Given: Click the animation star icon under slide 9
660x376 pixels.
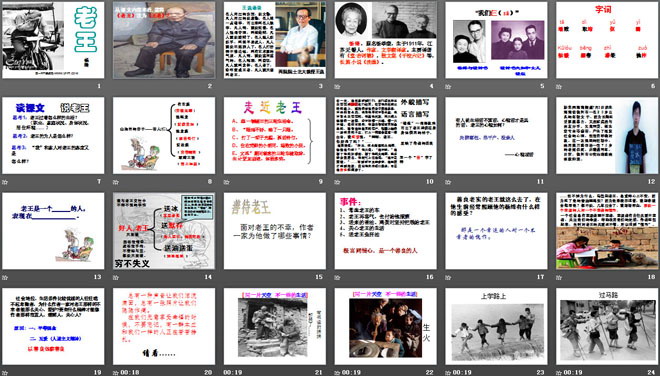Looking at the screenshot, I should 226,182.
